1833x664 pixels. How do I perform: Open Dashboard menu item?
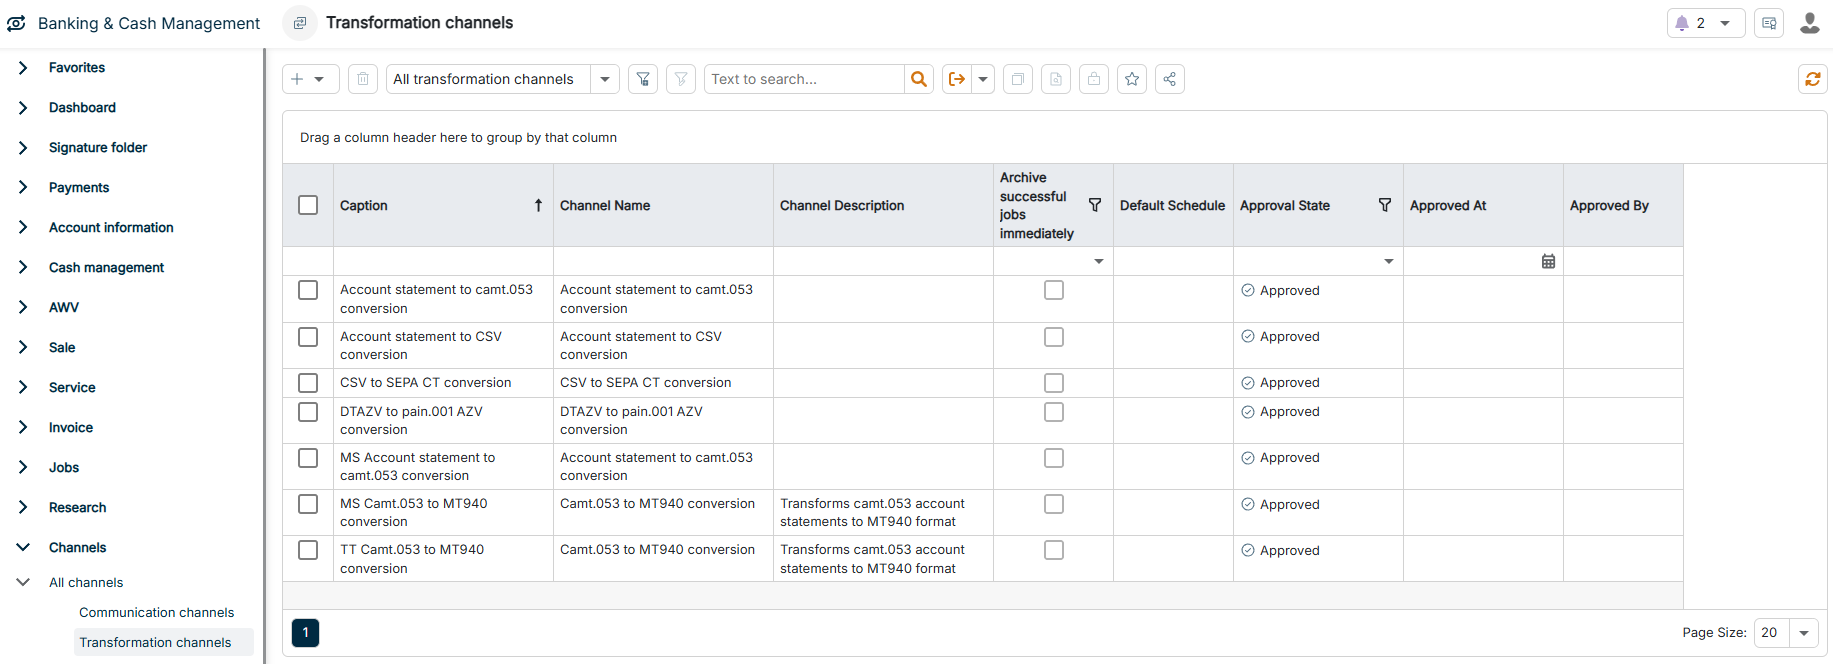coord(82,108)
